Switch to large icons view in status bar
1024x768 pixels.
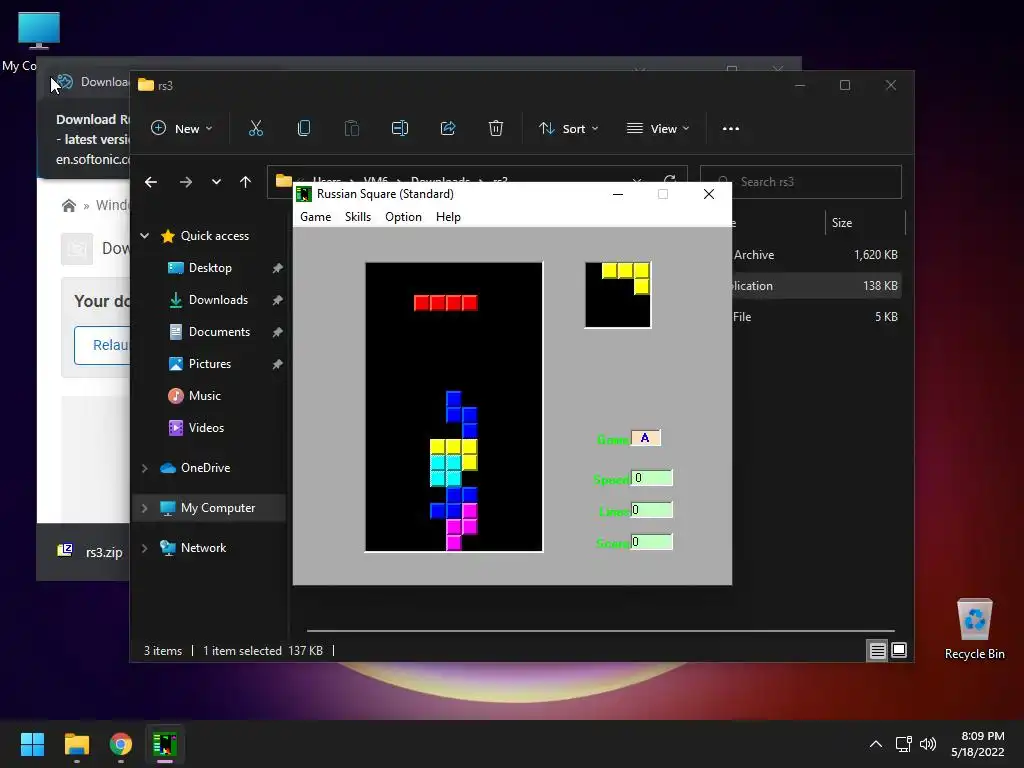point(899,650)
